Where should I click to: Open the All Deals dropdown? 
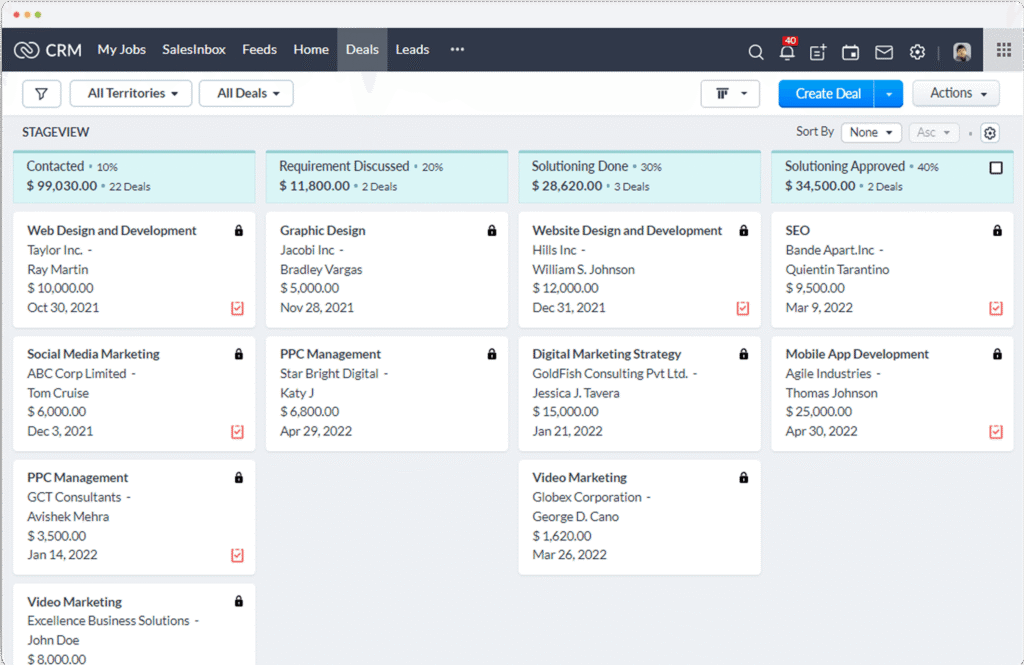tap(246, 93)
